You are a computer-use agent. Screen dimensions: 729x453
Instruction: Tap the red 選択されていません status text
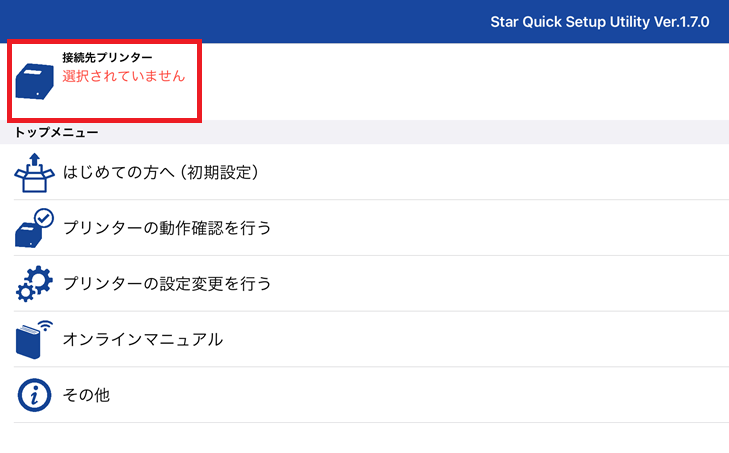[x=124, y=76]
